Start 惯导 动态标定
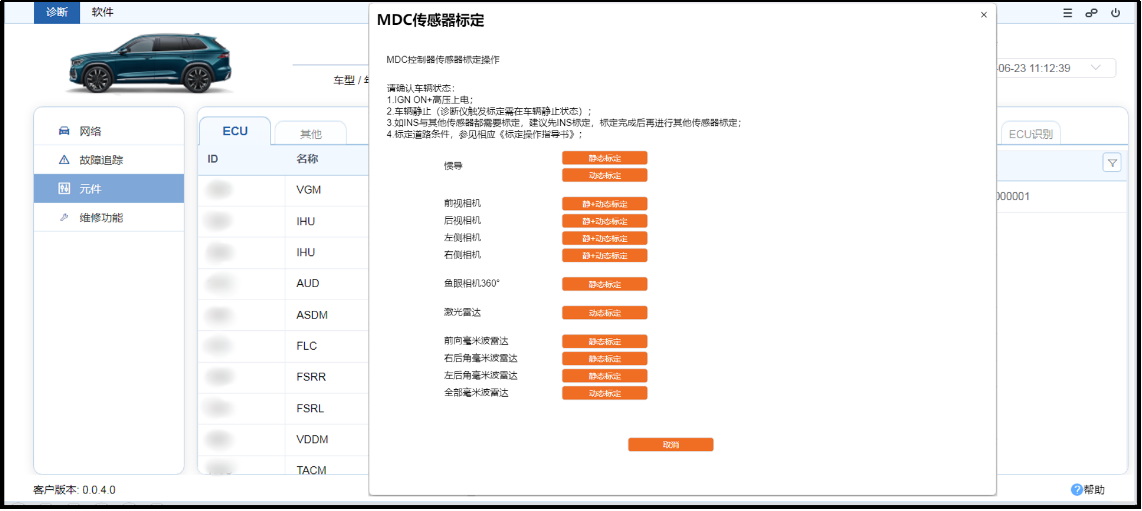The height and width of the screenshot is (511, 1142). pos(605,175)
